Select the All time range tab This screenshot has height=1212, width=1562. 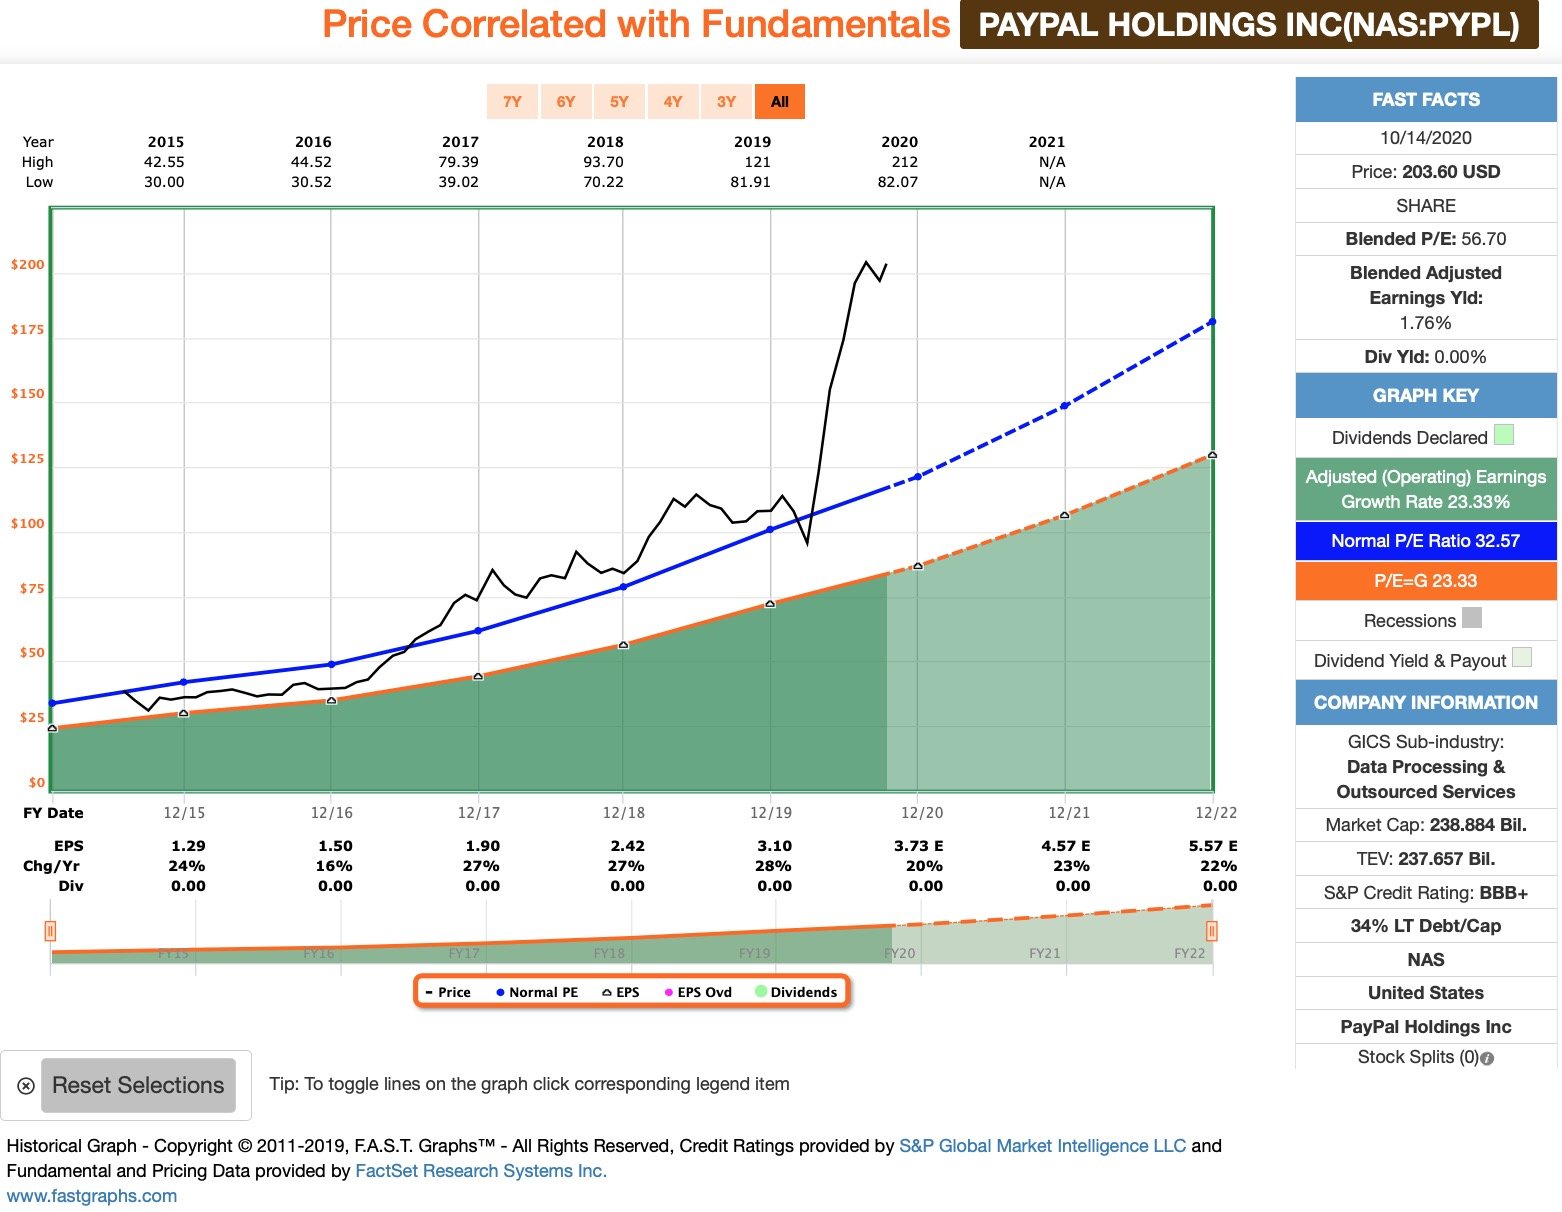coord(780,101)
